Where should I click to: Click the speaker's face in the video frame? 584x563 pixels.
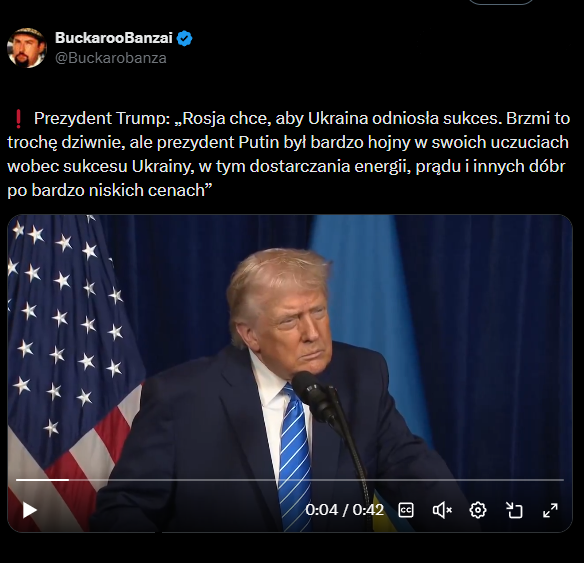point(300,326)
